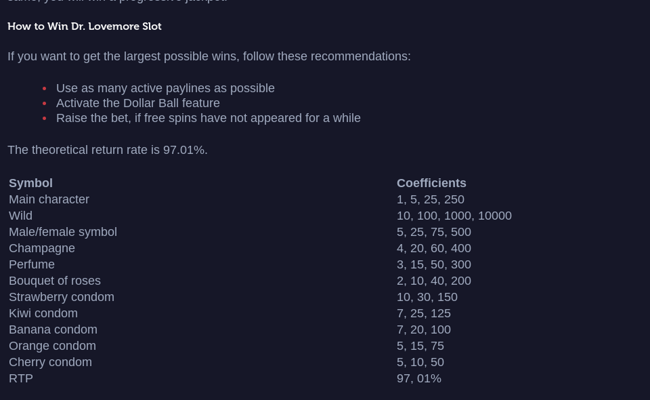
Task: Click the theoretical return rate 97.01% sentence
Action: 107,150
